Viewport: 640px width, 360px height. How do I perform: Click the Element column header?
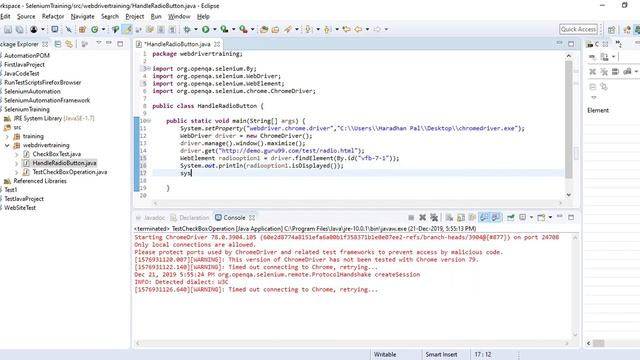tap(598, 110)
